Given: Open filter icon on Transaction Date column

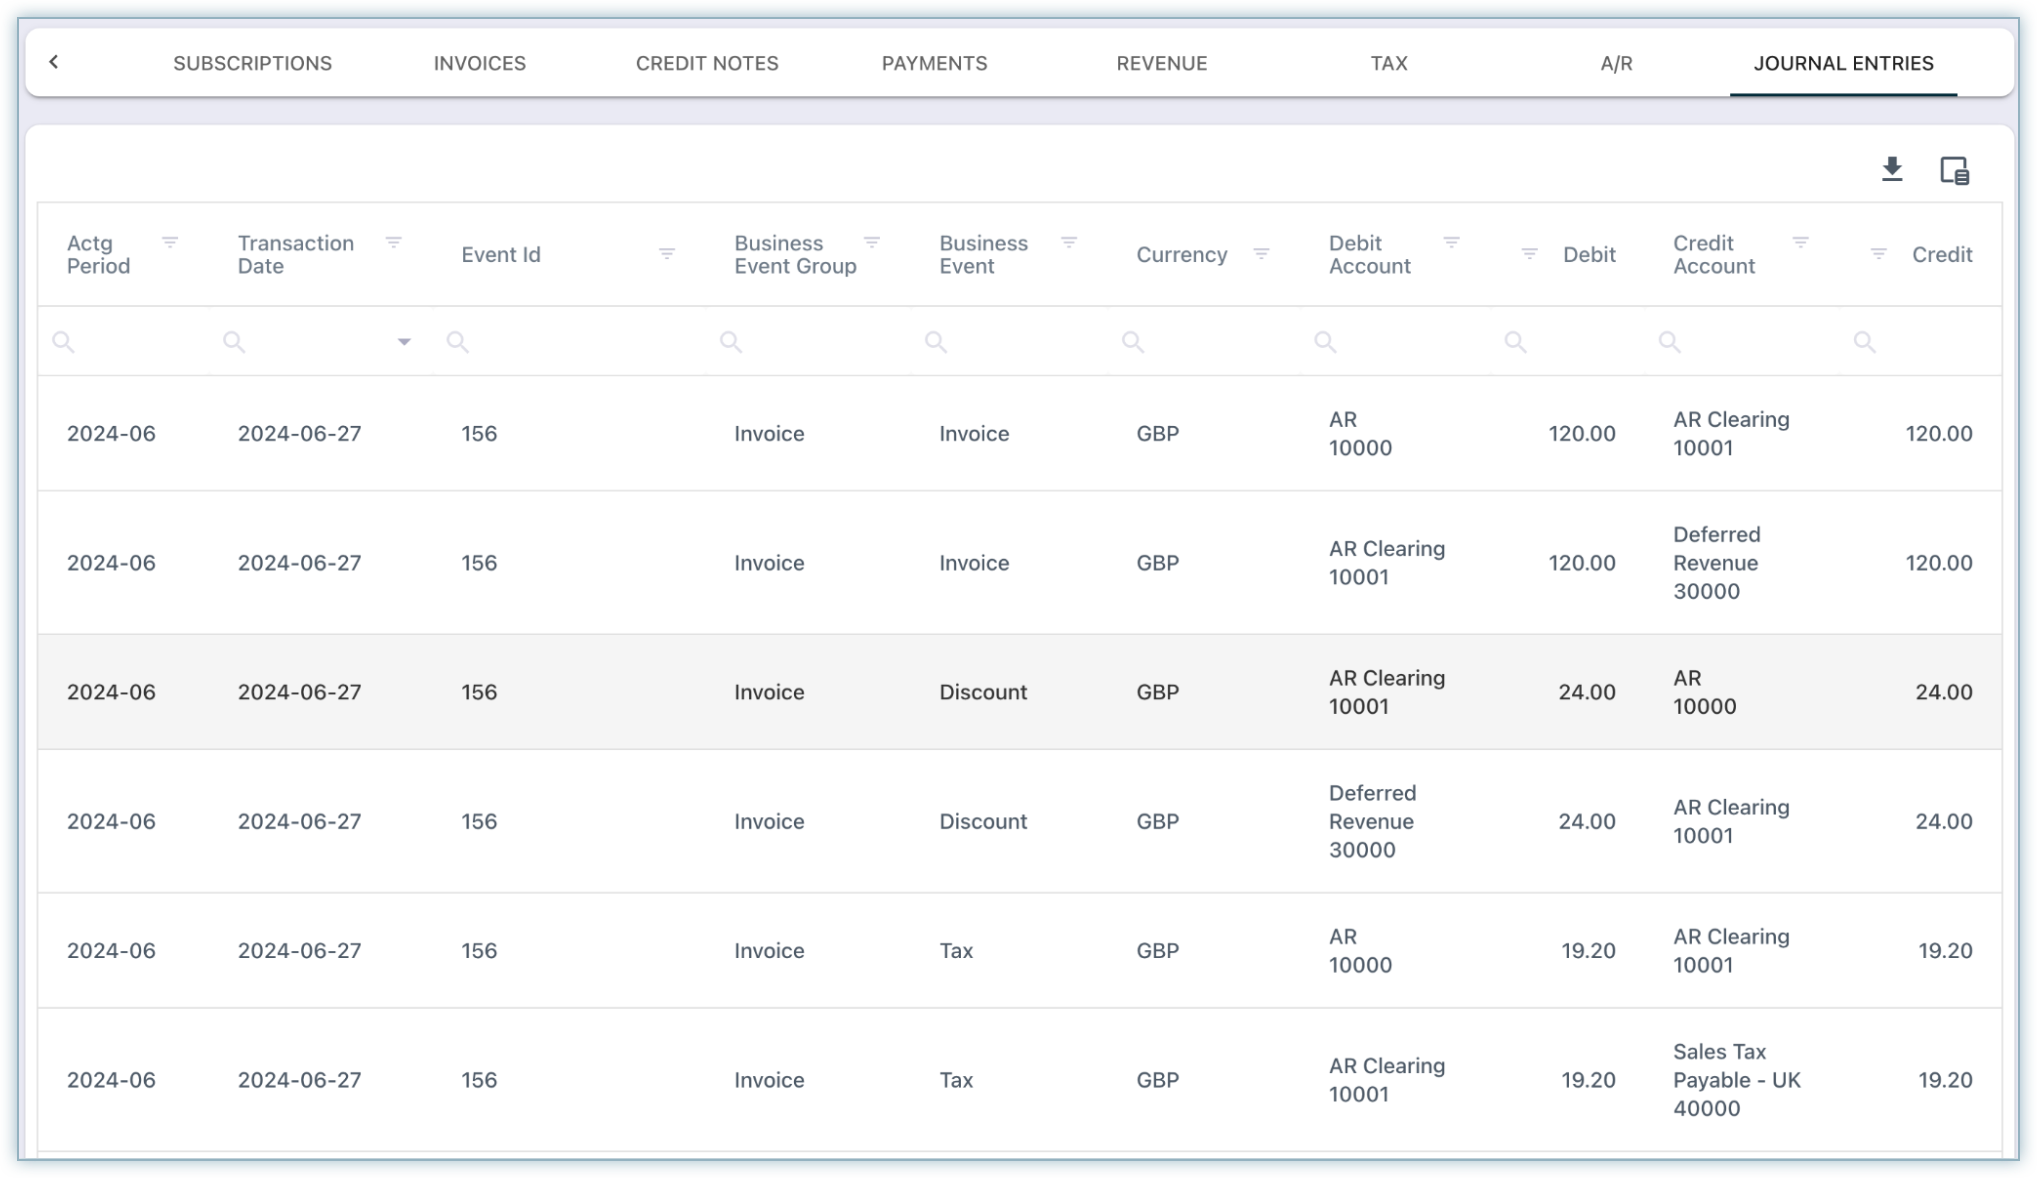Looking at the screenshot, I should 393,242.
